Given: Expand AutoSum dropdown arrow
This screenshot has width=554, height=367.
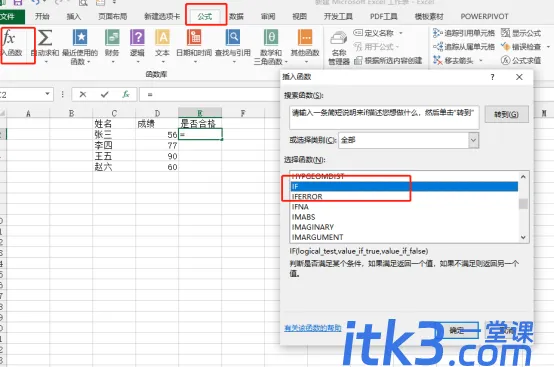Looking at the screenshot, I should (45, 62).
